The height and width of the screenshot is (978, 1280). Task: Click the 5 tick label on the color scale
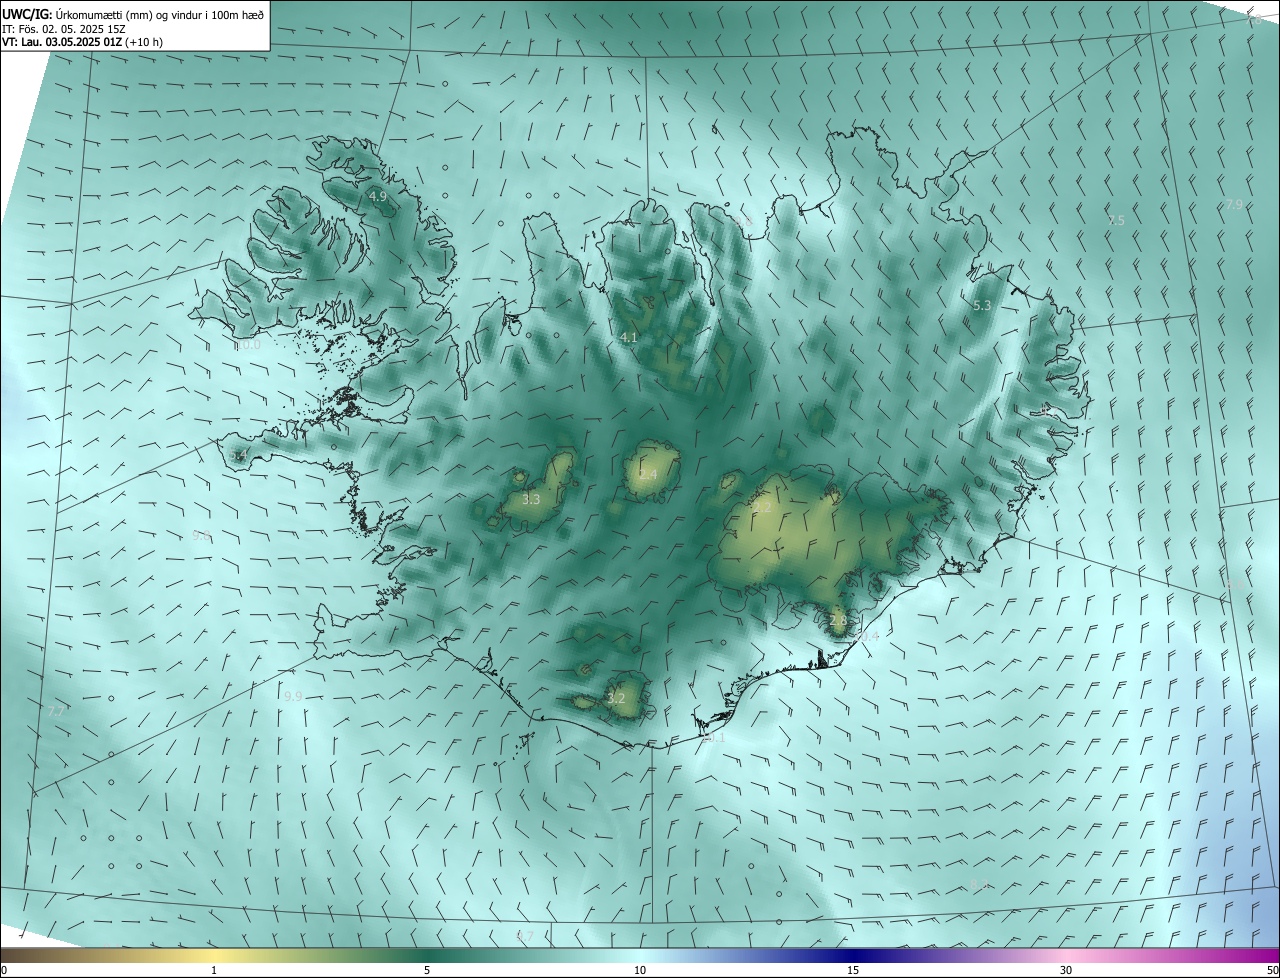pyautogui.click(x=427, y=970)
